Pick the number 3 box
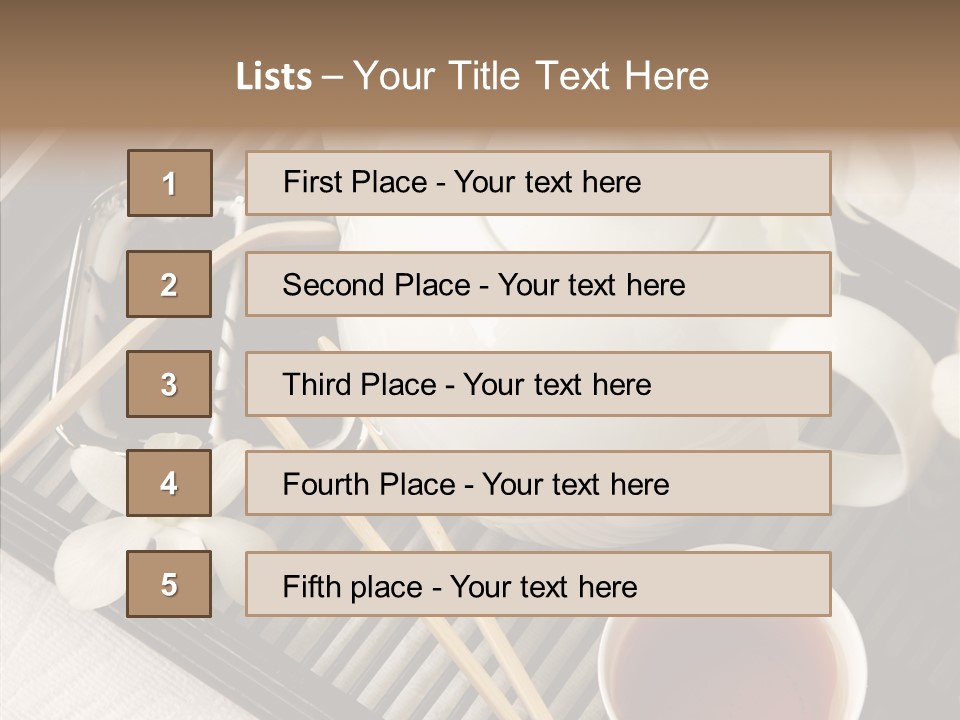Image resolution: width=960 pixels, height=720 pixels. 169,384
